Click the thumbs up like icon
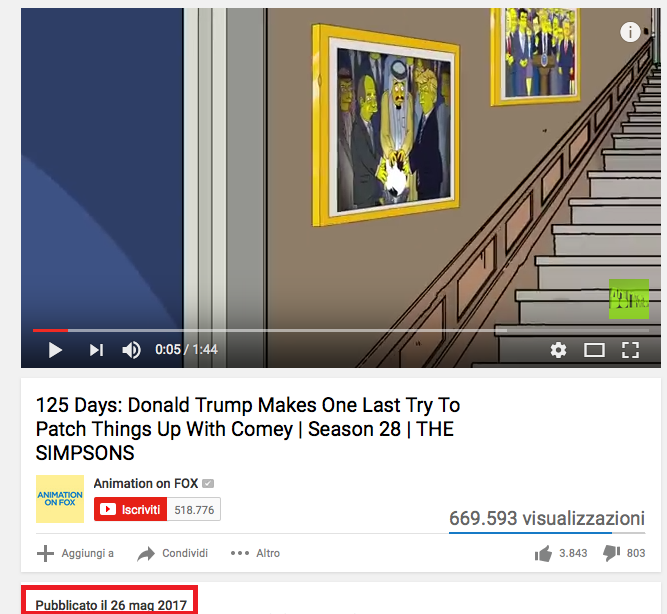The height and width of the screenshot is (614, 667). coord(543,554)
